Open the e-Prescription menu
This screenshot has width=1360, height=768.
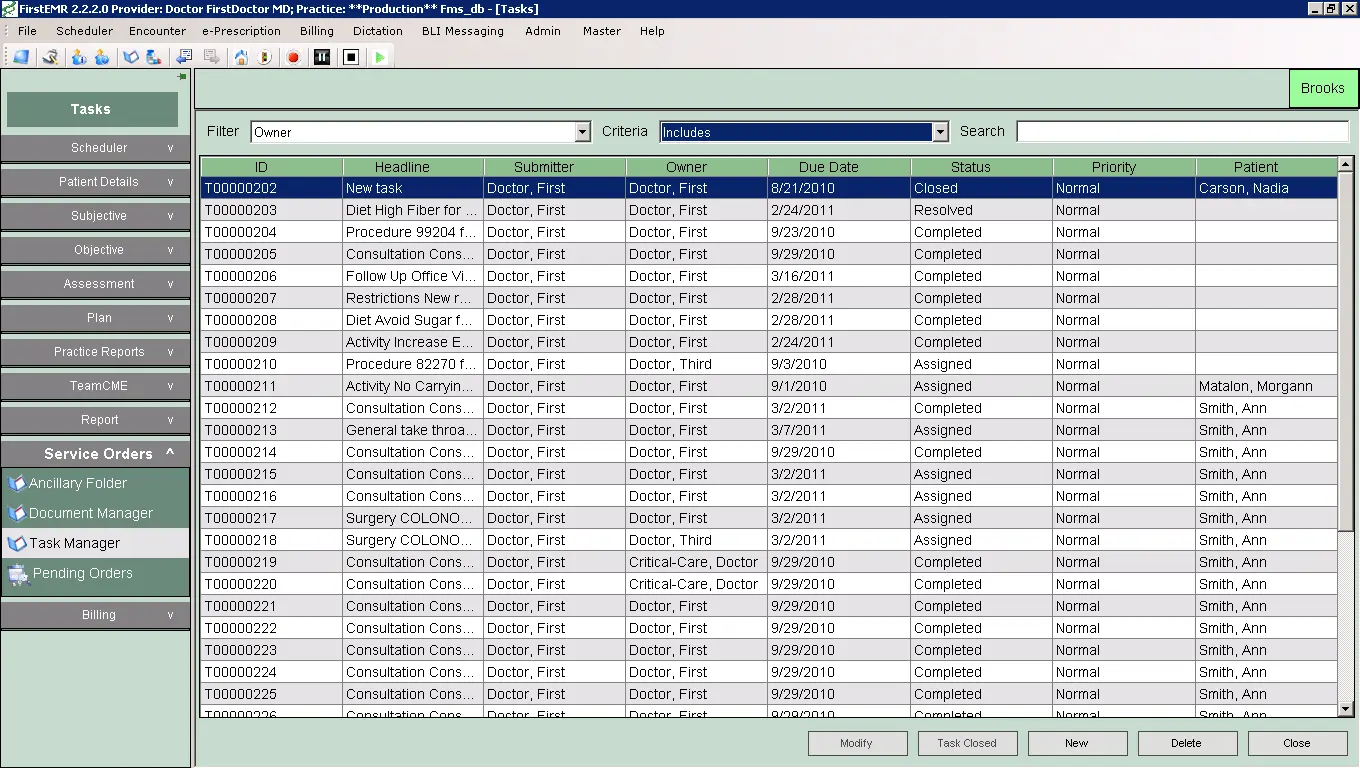240,31
